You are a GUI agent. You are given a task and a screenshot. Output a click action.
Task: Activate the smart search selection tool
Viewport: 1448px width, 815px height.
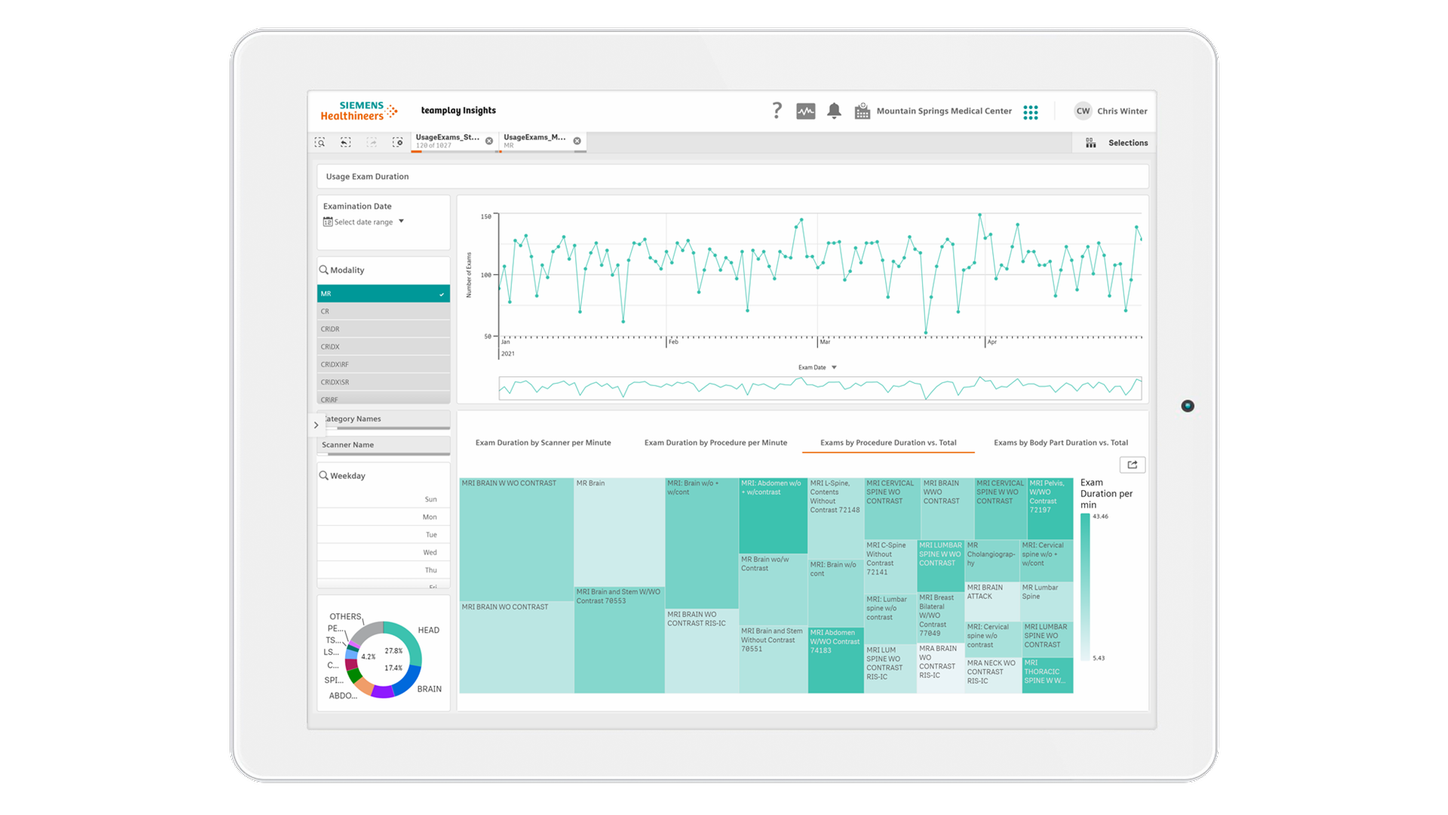tap(321, 143)
